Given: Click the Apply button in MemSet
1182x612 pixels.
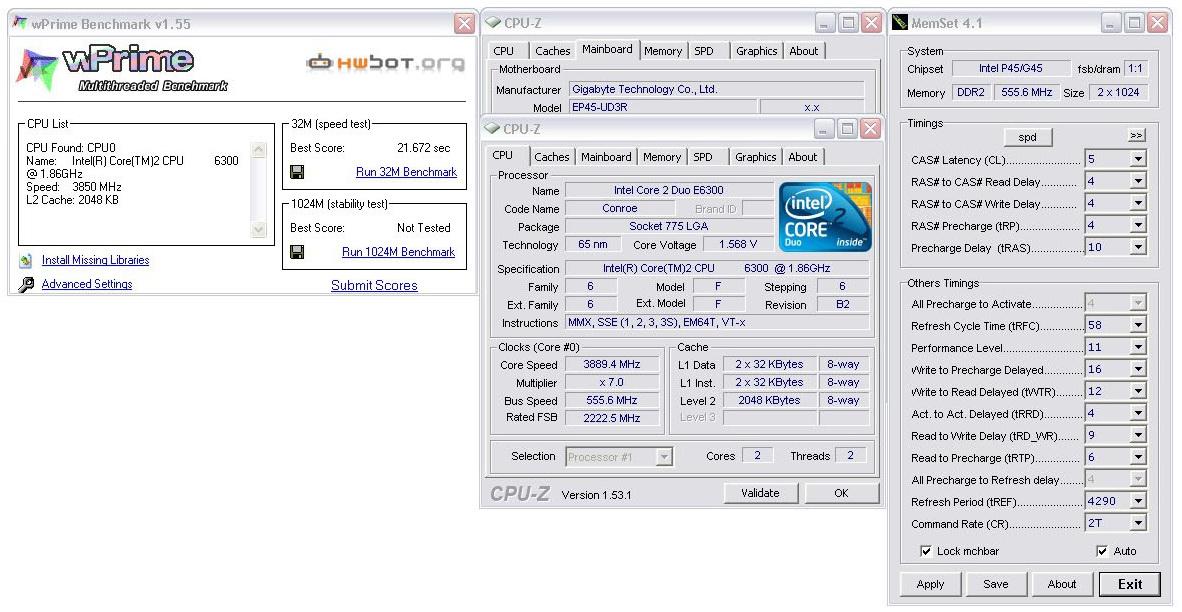Looking at the screenshot, I should pyautogui.click(x=930, y=584).
